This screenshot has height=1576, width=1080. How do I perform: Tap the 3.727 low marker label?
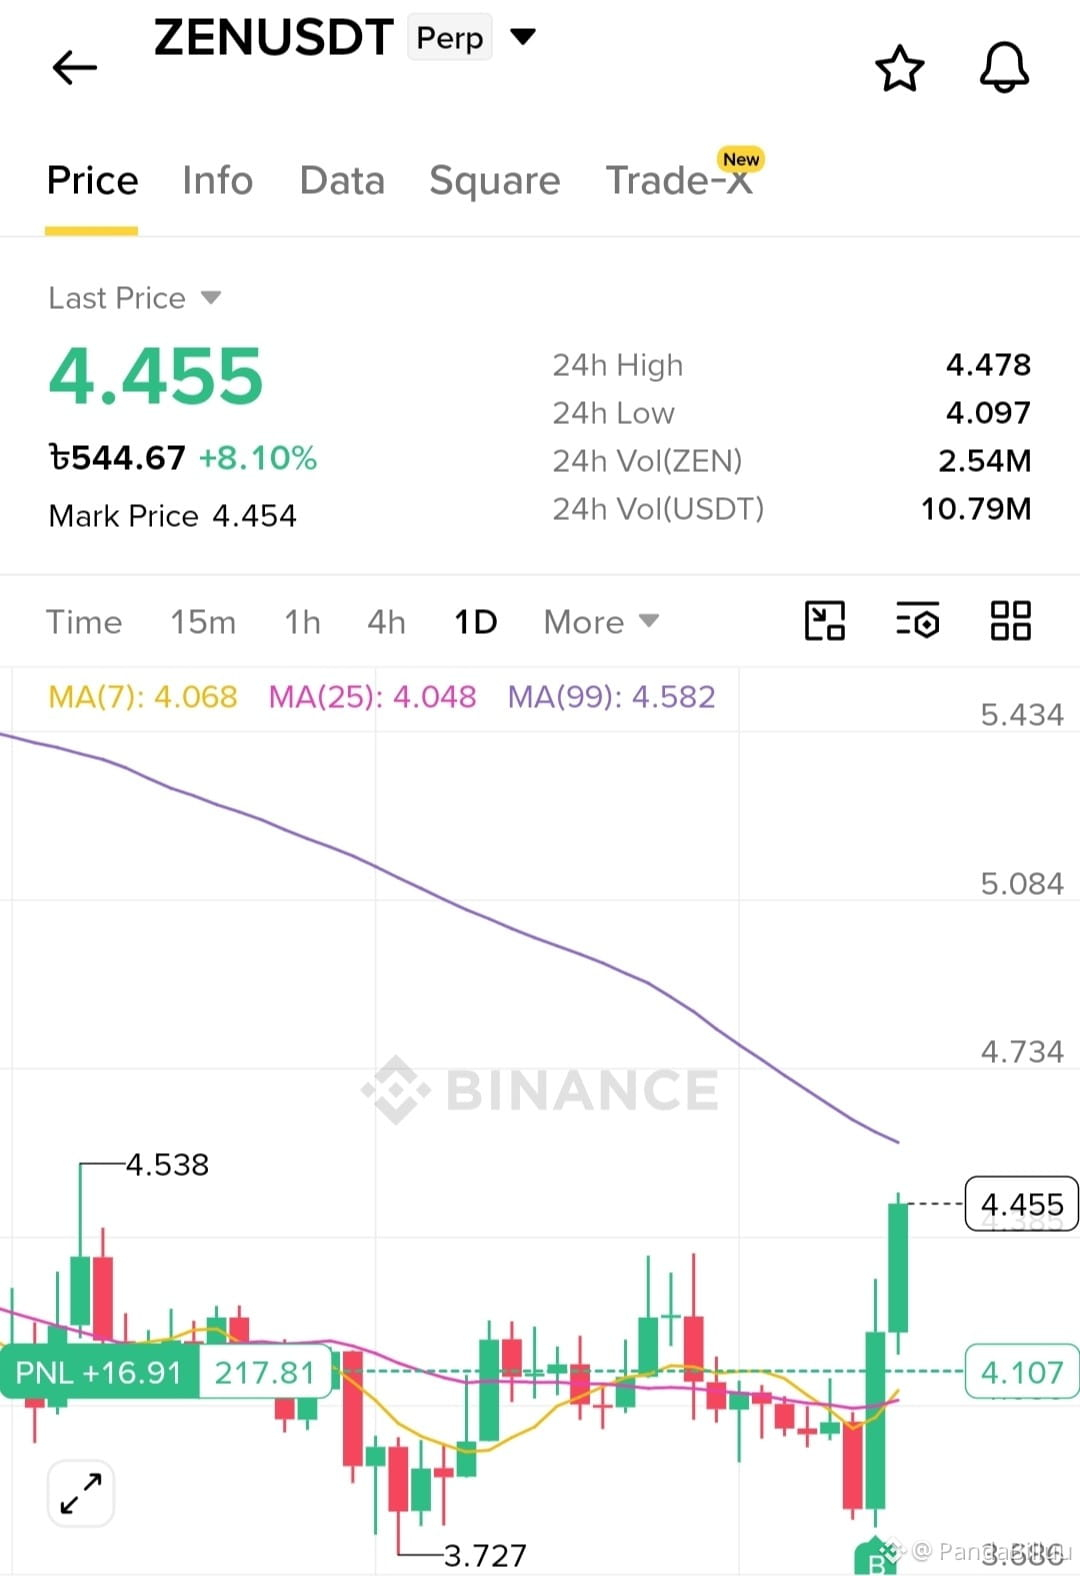[x=485, y=1556]
